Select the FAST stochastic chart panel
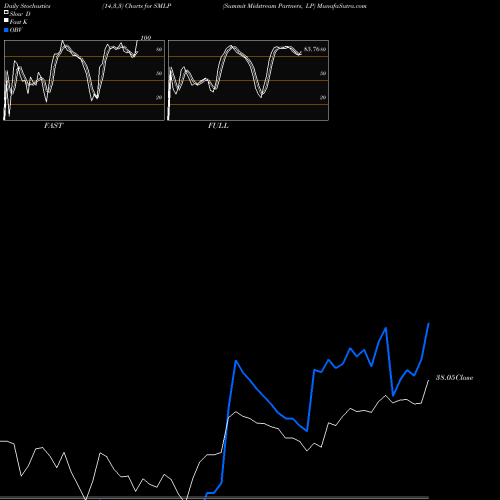The width and height of the screenshot is (500, 500). point(84,80)
